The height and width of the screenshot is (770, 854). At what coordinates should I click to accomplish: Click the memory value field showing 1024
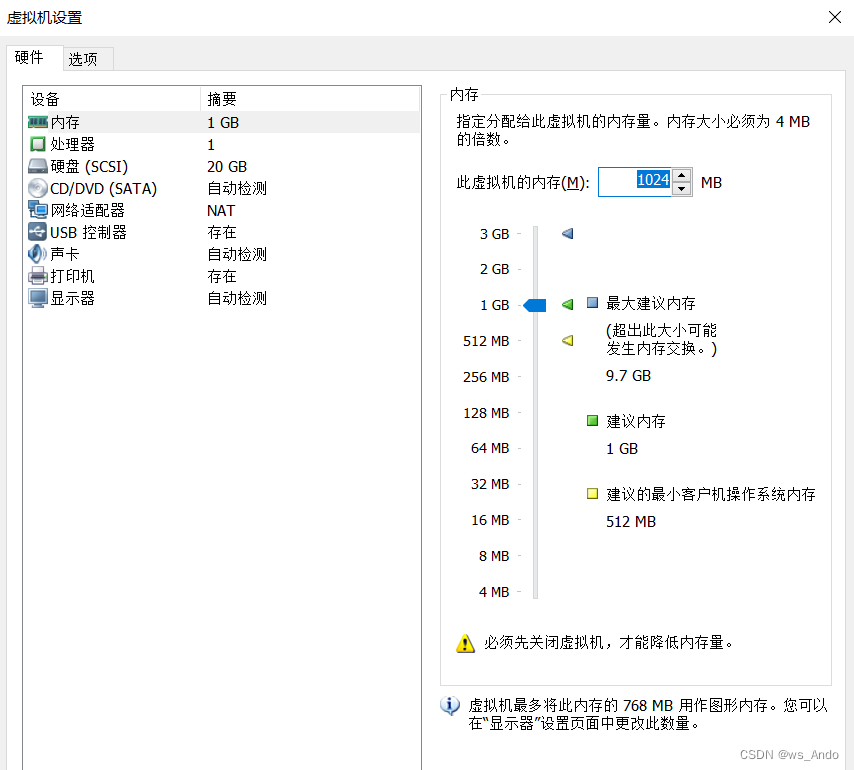[x=635, y=182]
